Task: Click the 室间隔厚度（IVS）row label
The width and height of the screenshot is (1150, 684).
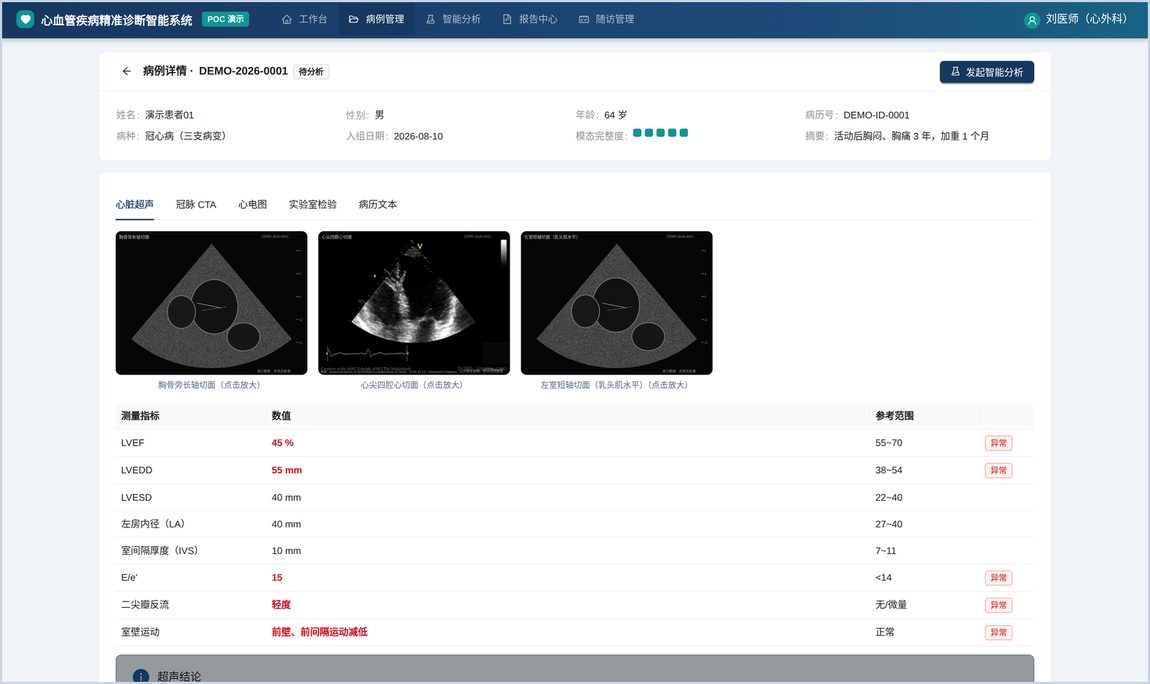Action: pyautogui.click(x=159, y=551)
